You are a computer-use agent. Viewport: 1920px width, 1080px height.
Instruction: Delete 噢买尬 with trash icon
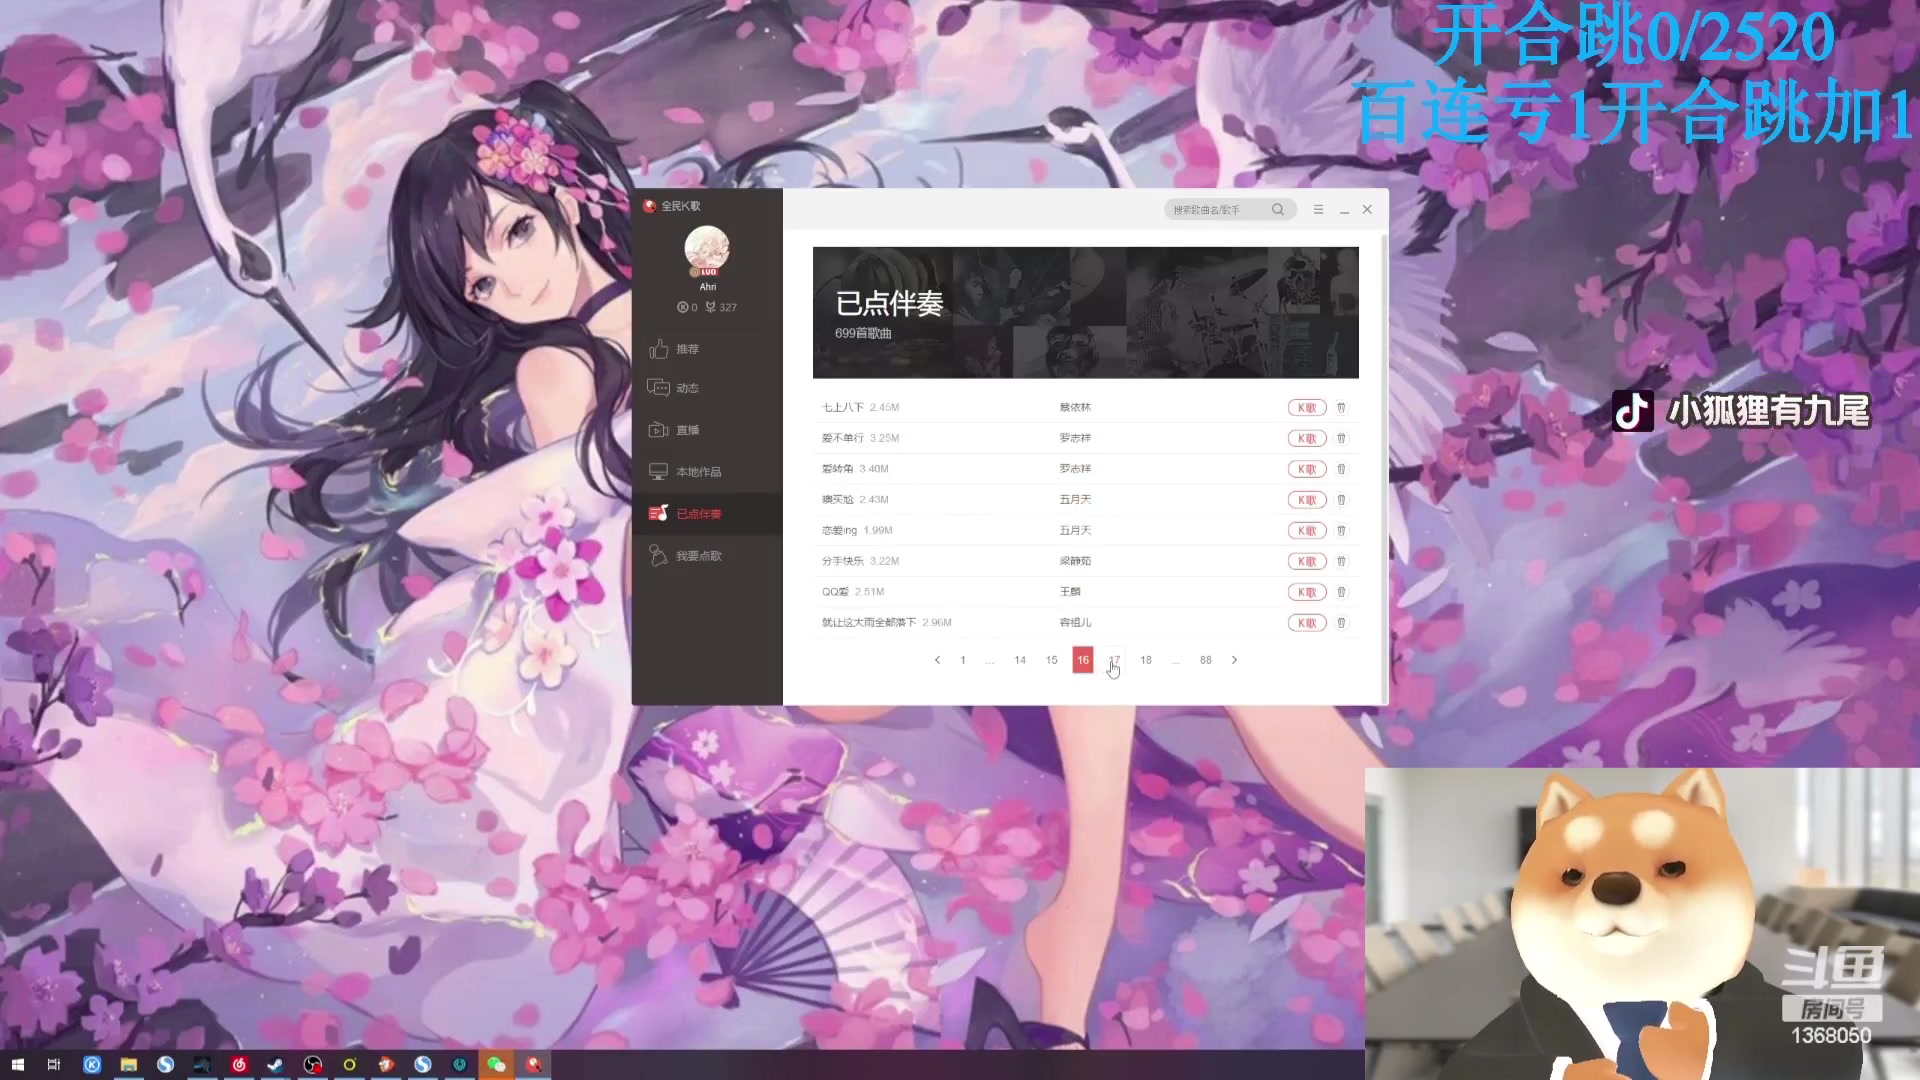click(x=1342, y=500)
